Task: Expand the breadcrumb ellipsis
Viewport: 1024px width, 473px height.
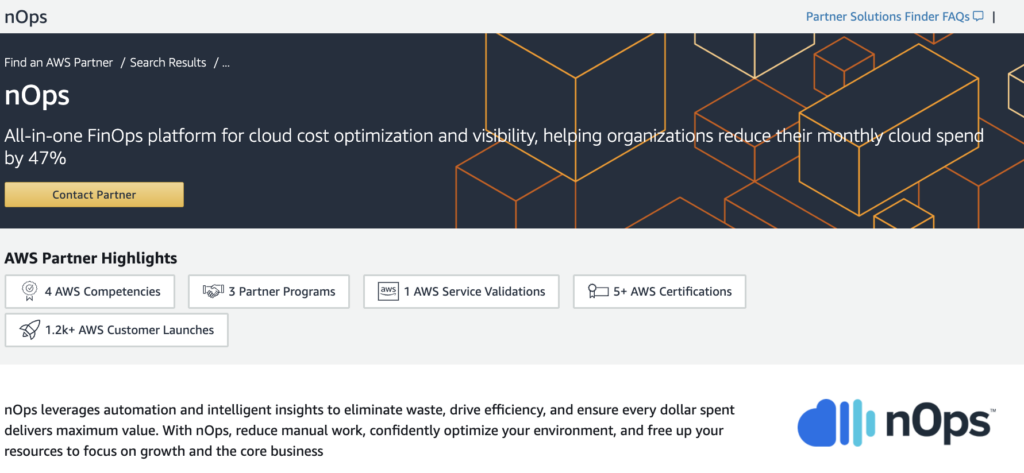Action: (226, 62)
